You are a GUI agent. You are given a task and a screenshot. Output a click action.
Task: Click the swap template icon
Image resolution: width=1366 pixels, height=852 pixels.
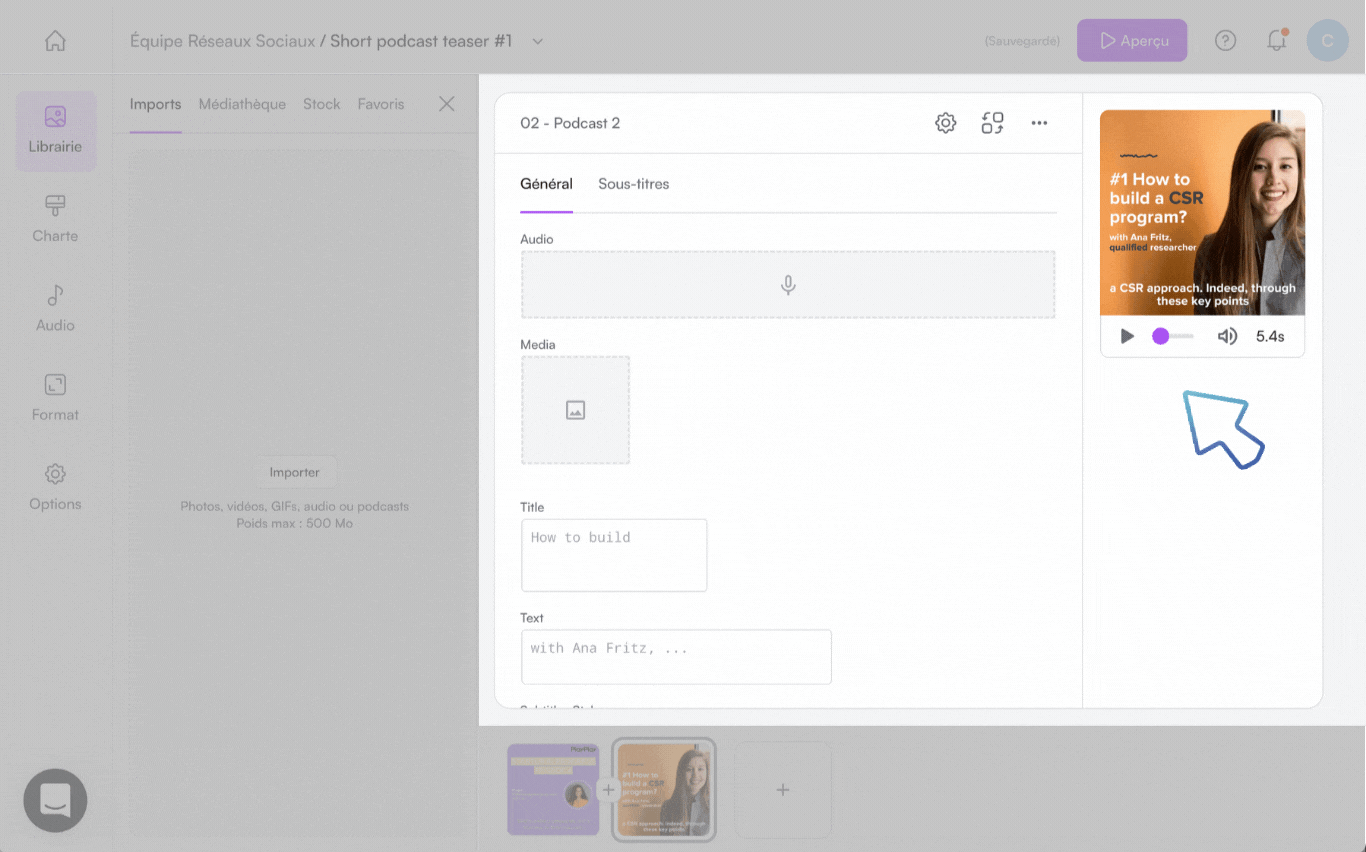coord(992,123)
